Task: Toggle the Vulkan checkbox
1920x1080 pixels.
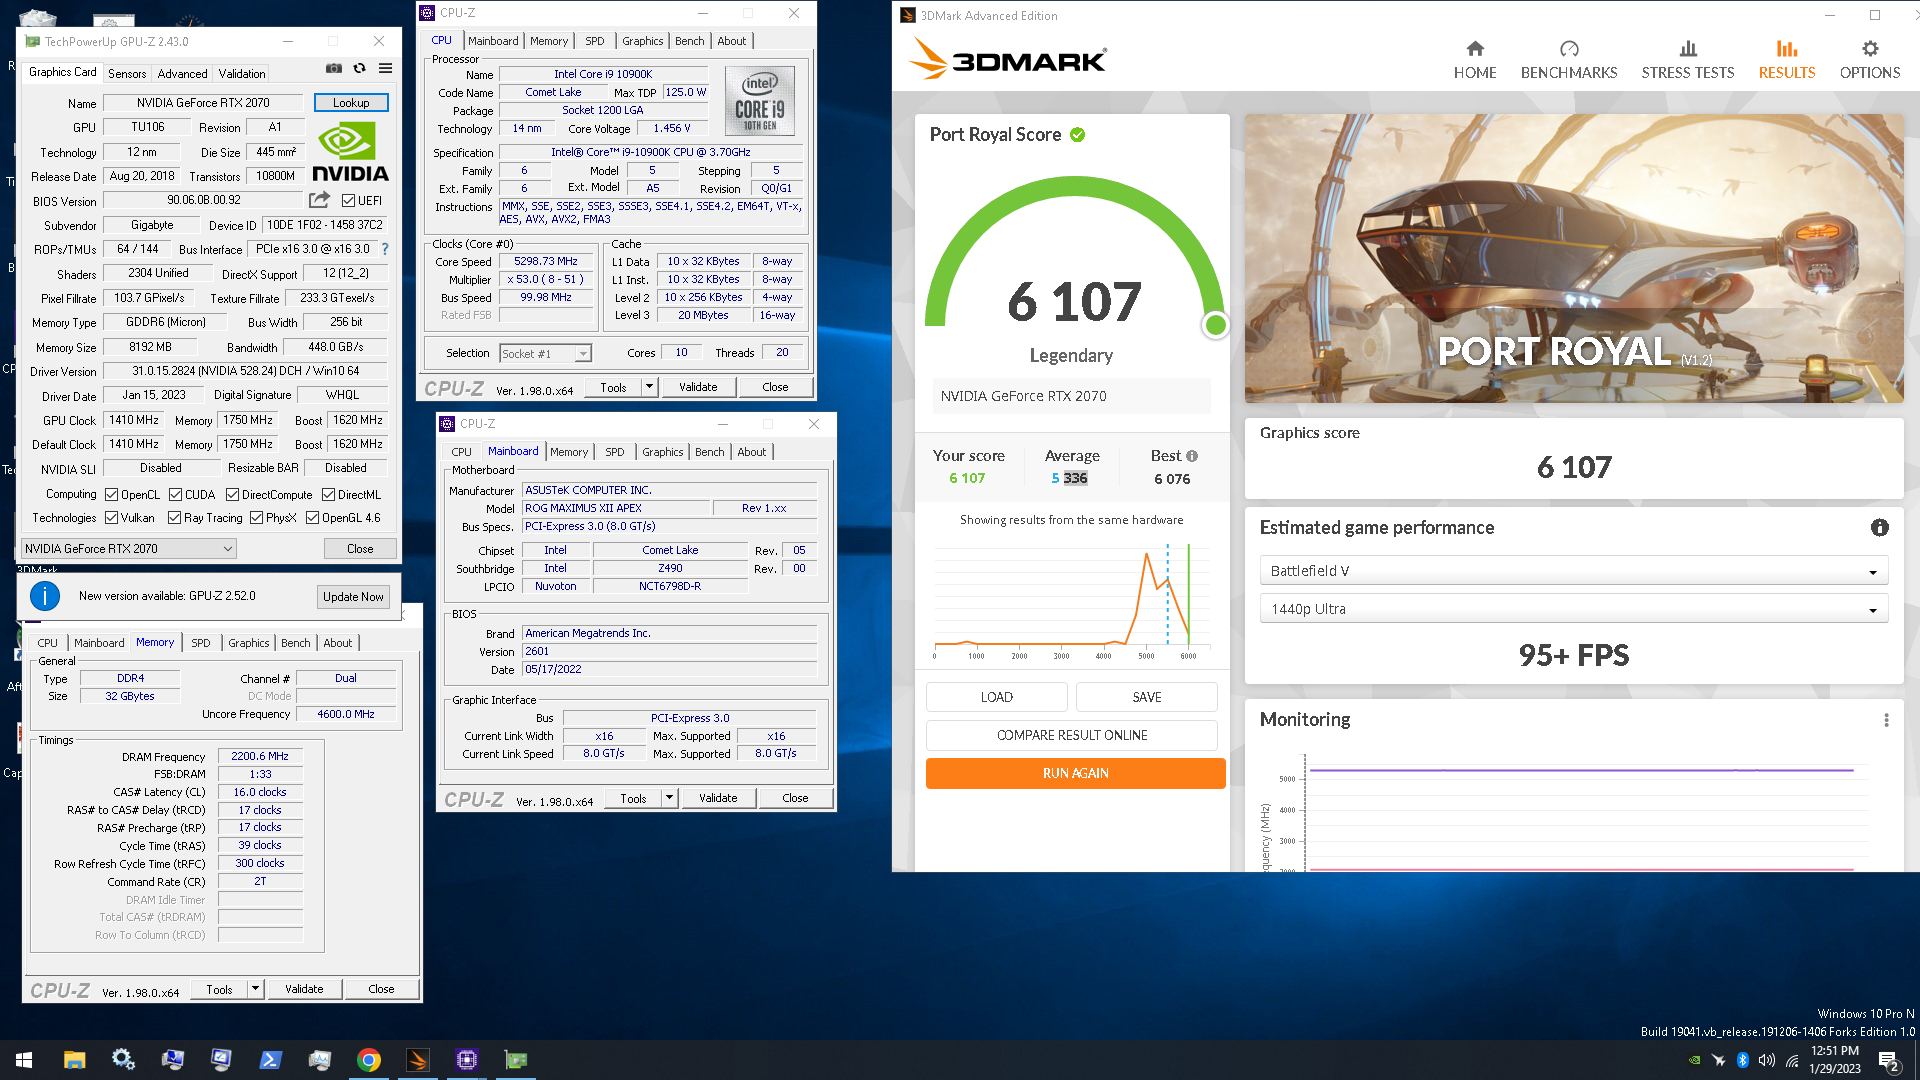Action: click(111, 518)
